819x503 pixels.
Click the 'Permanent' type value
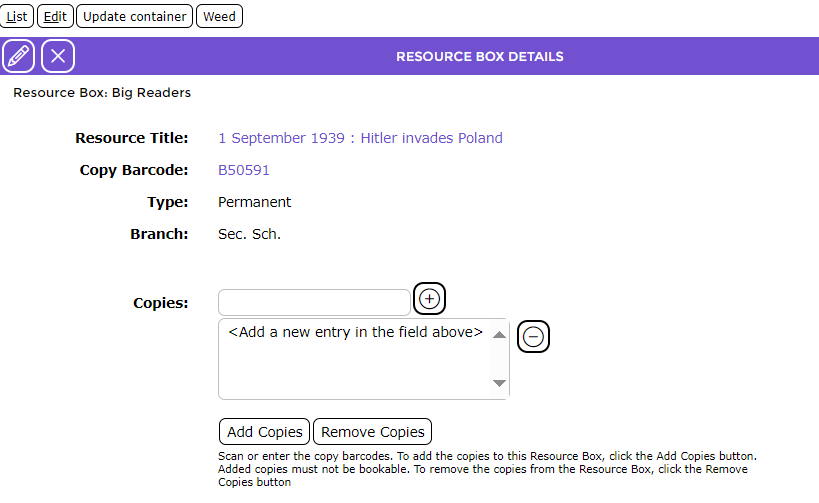click(254, 202)
